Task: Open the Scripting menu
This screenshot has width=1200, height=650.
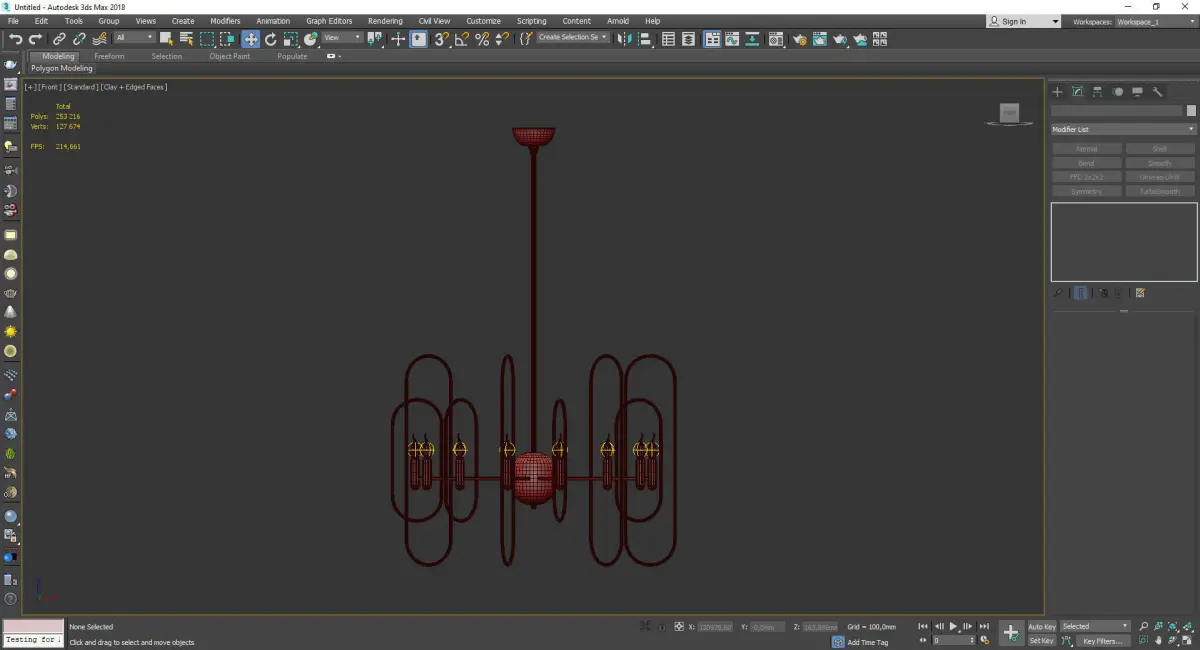Action: [x=531, y=21]
